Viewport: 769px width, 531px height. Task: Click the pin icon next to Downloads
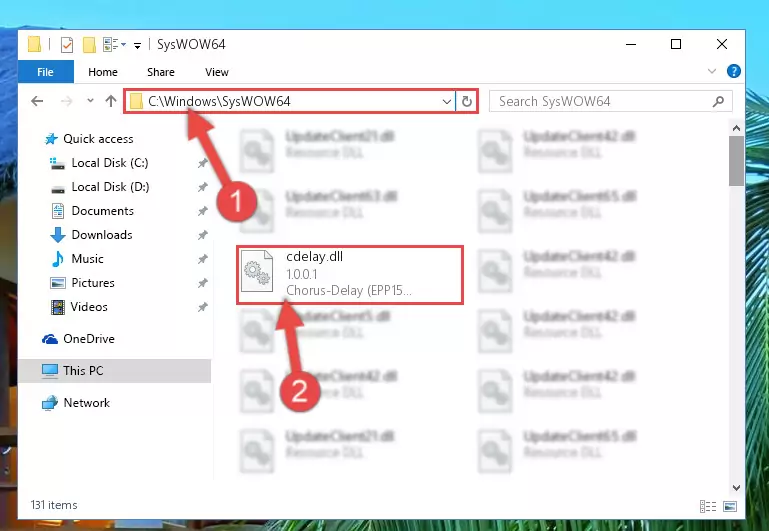(x=203, y=235)
